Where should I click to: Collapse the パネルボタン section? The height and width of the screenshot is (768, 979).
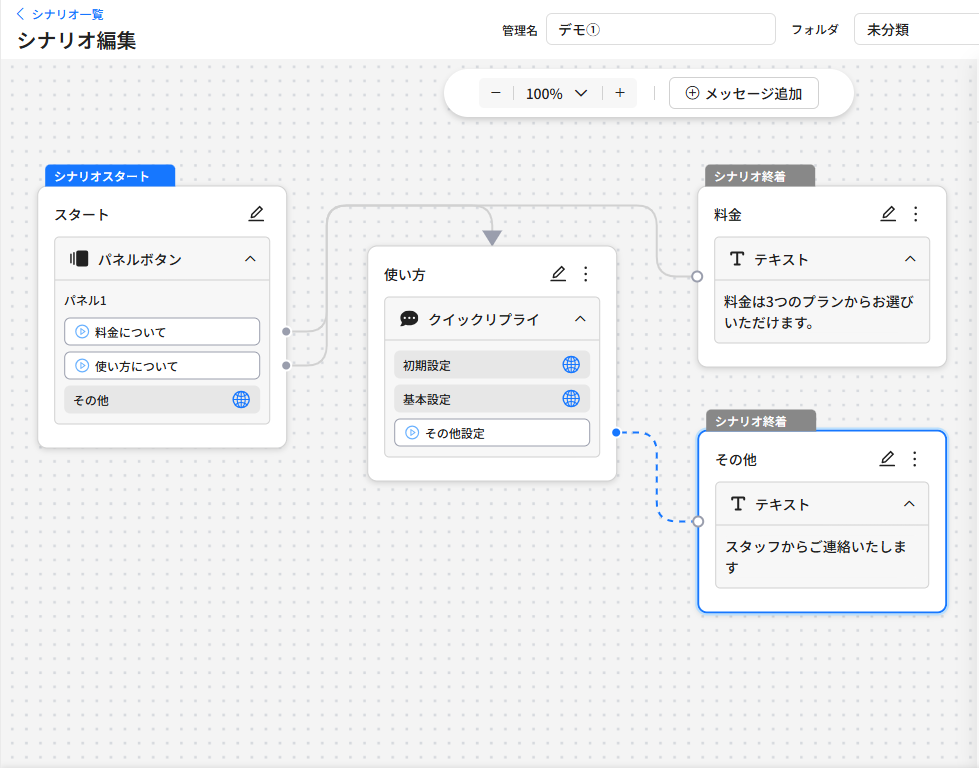click(250, 259)
